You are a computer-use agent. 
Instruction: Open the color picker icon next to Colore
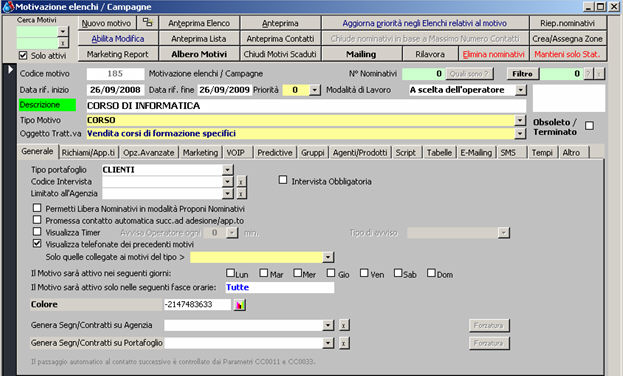point(240,305)
